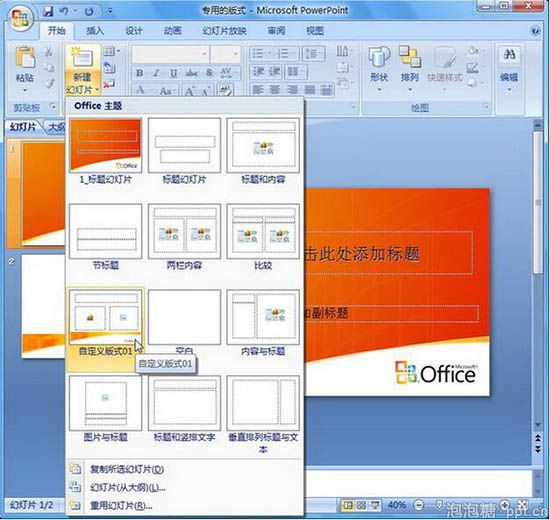Increase list indent level
Image resolution: width=550 pixels, height=520 pixels.
[x=275, y=72]
